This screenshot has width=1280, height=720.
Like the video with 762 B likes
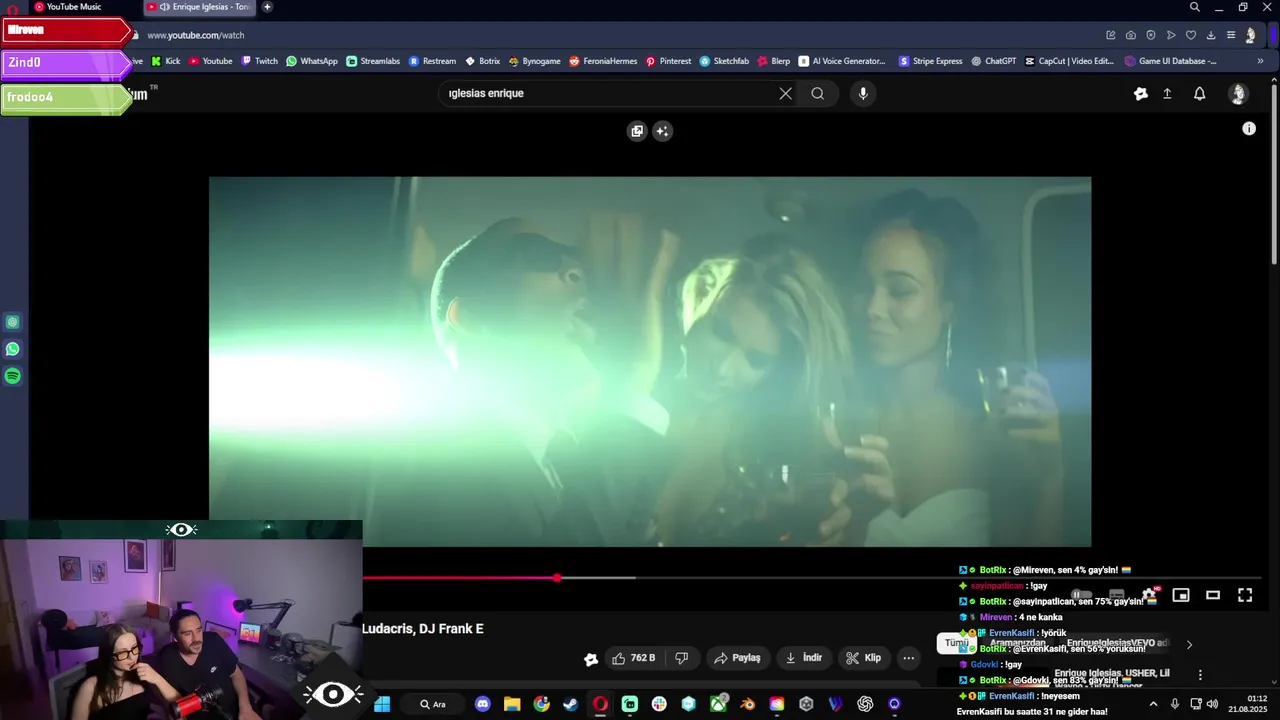pyautogui.click(x=633, y=658)
